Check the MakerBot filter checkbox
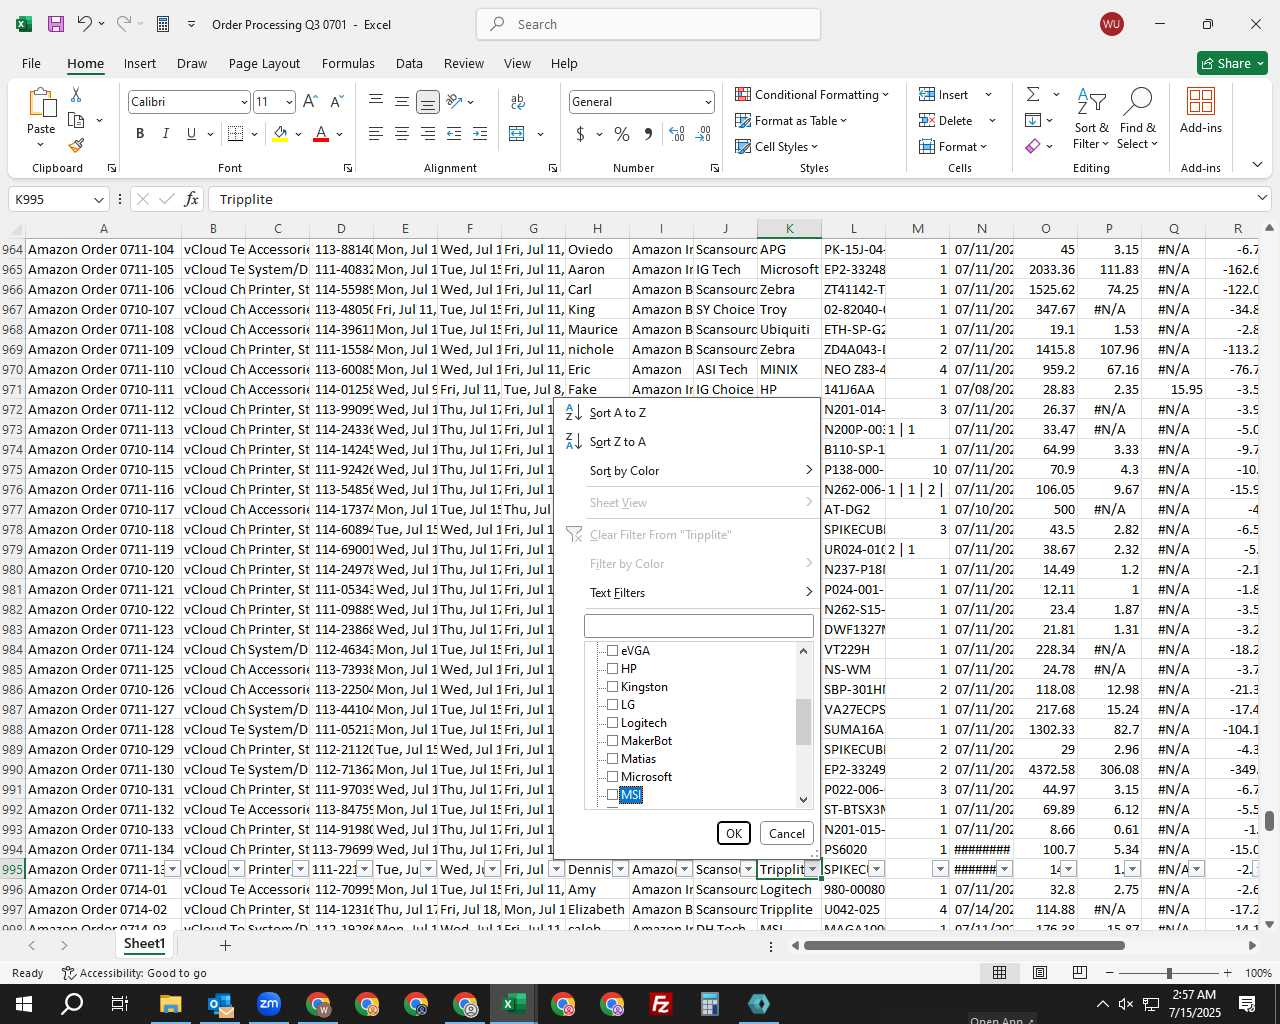The width and height of the screenshot is (1280, 1024). pos(613,740)
